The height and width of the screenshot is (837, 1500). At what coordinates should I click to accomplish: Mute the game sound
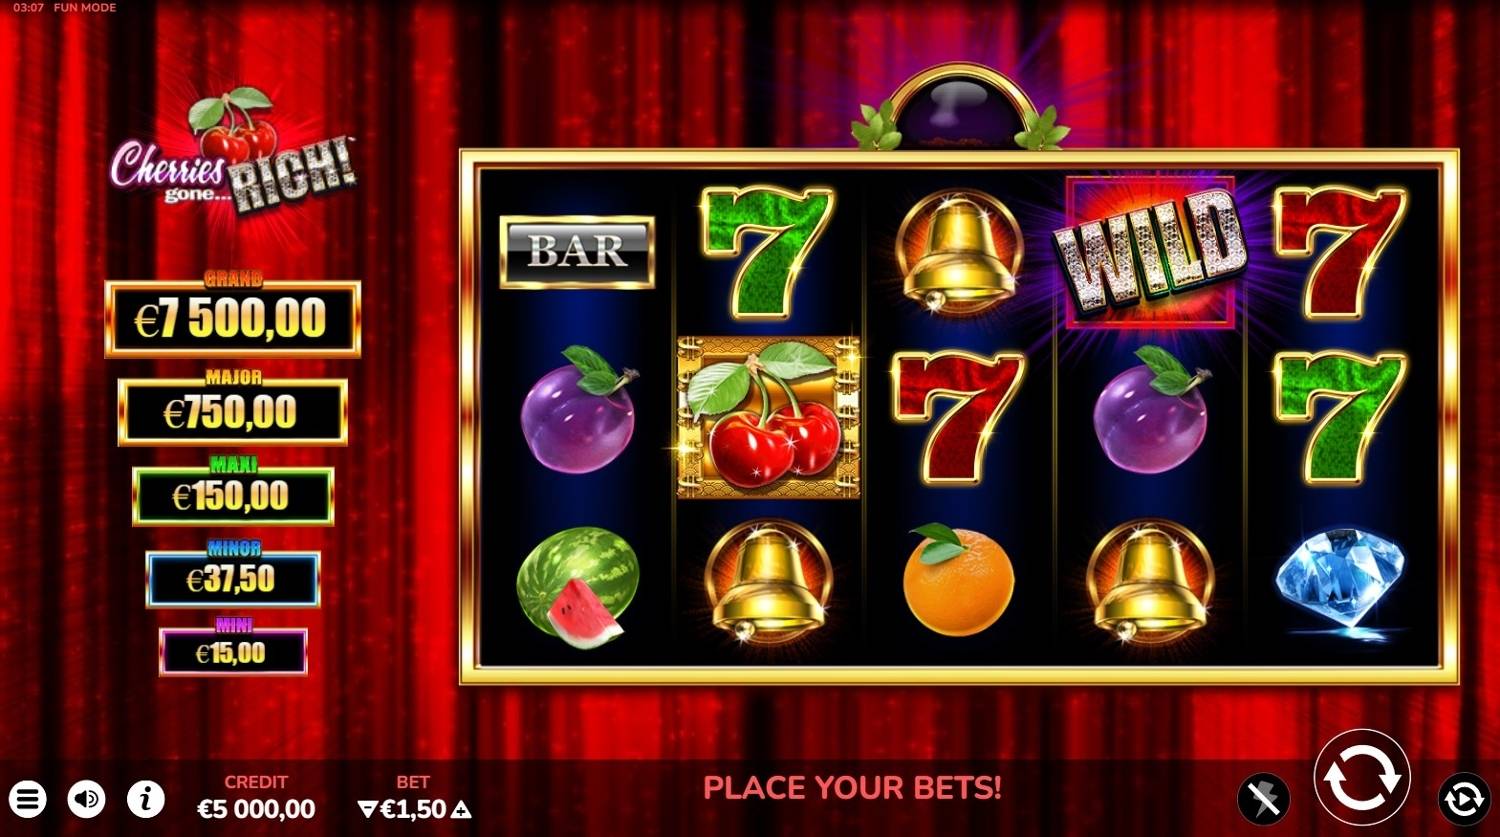pos(87,799)
